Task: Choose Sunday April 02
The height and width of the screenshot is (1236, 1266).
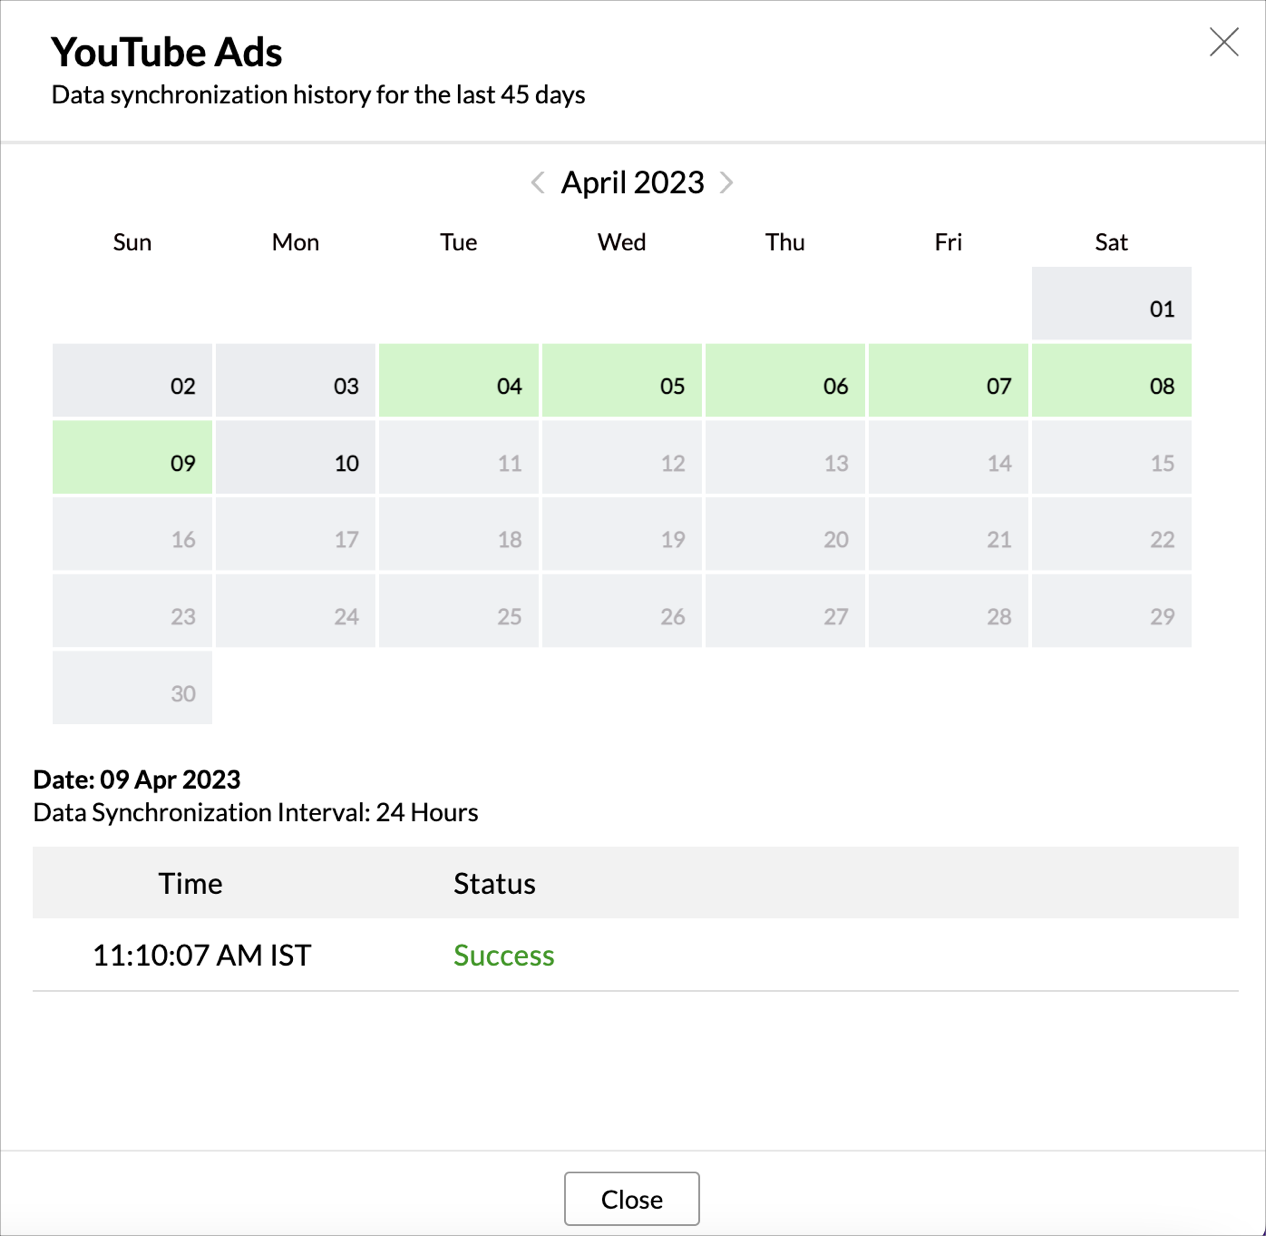Action: point(132,381)
